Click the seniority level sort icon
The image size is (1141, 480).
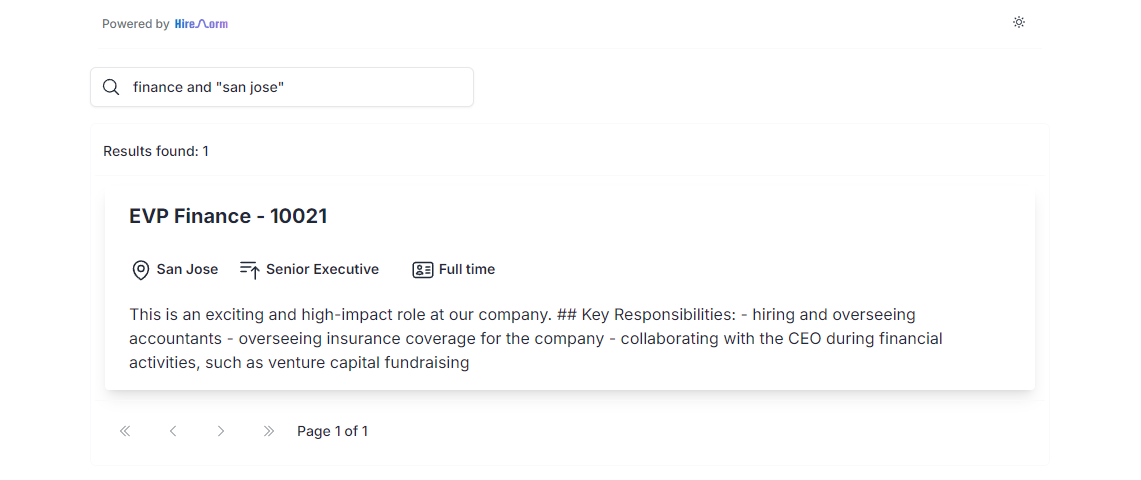[x=250, y=270]
